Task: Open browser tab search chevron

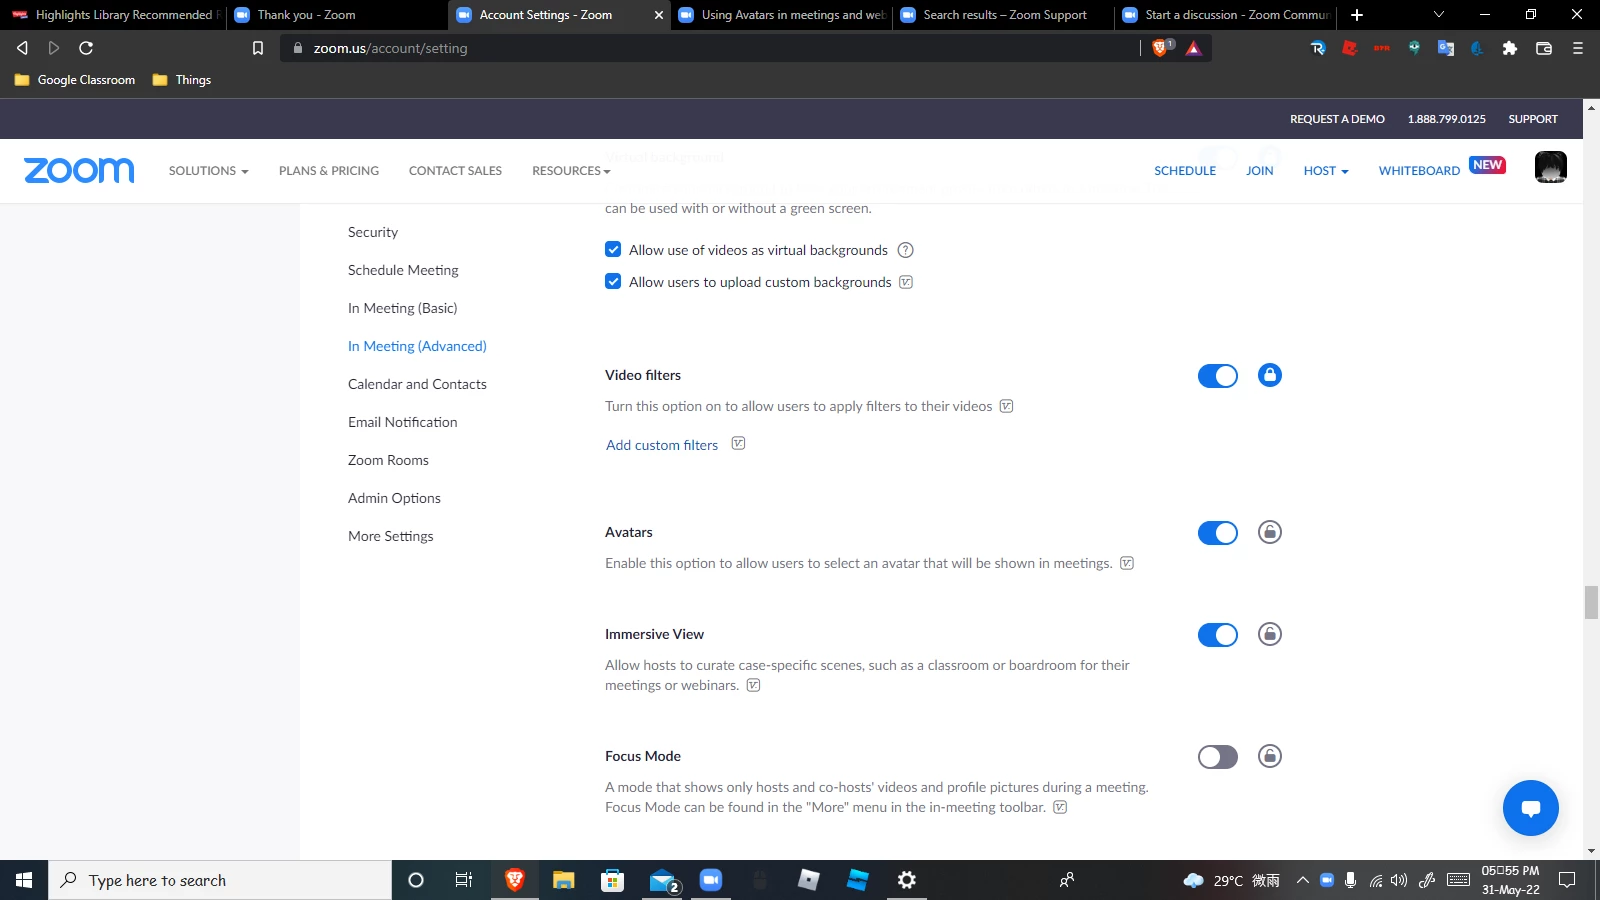Action: 1439,15
